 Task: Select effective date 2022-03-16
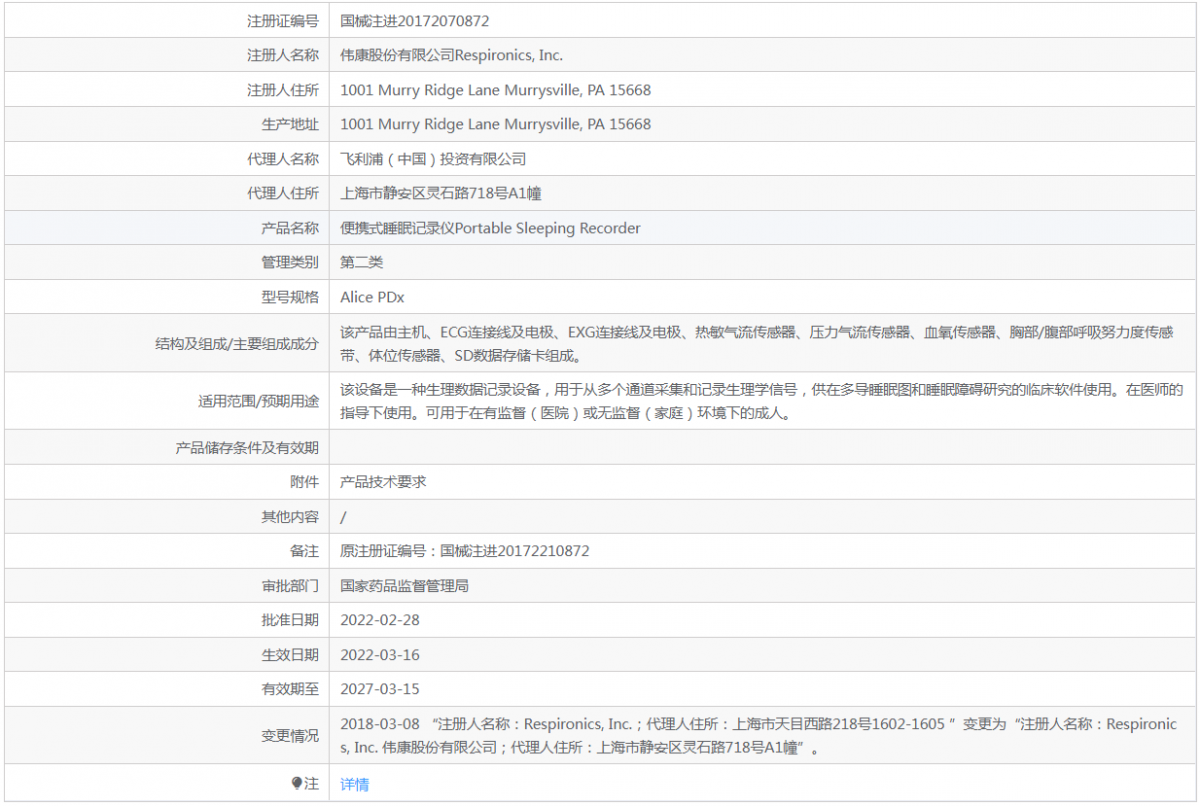(x=380, y=654)
